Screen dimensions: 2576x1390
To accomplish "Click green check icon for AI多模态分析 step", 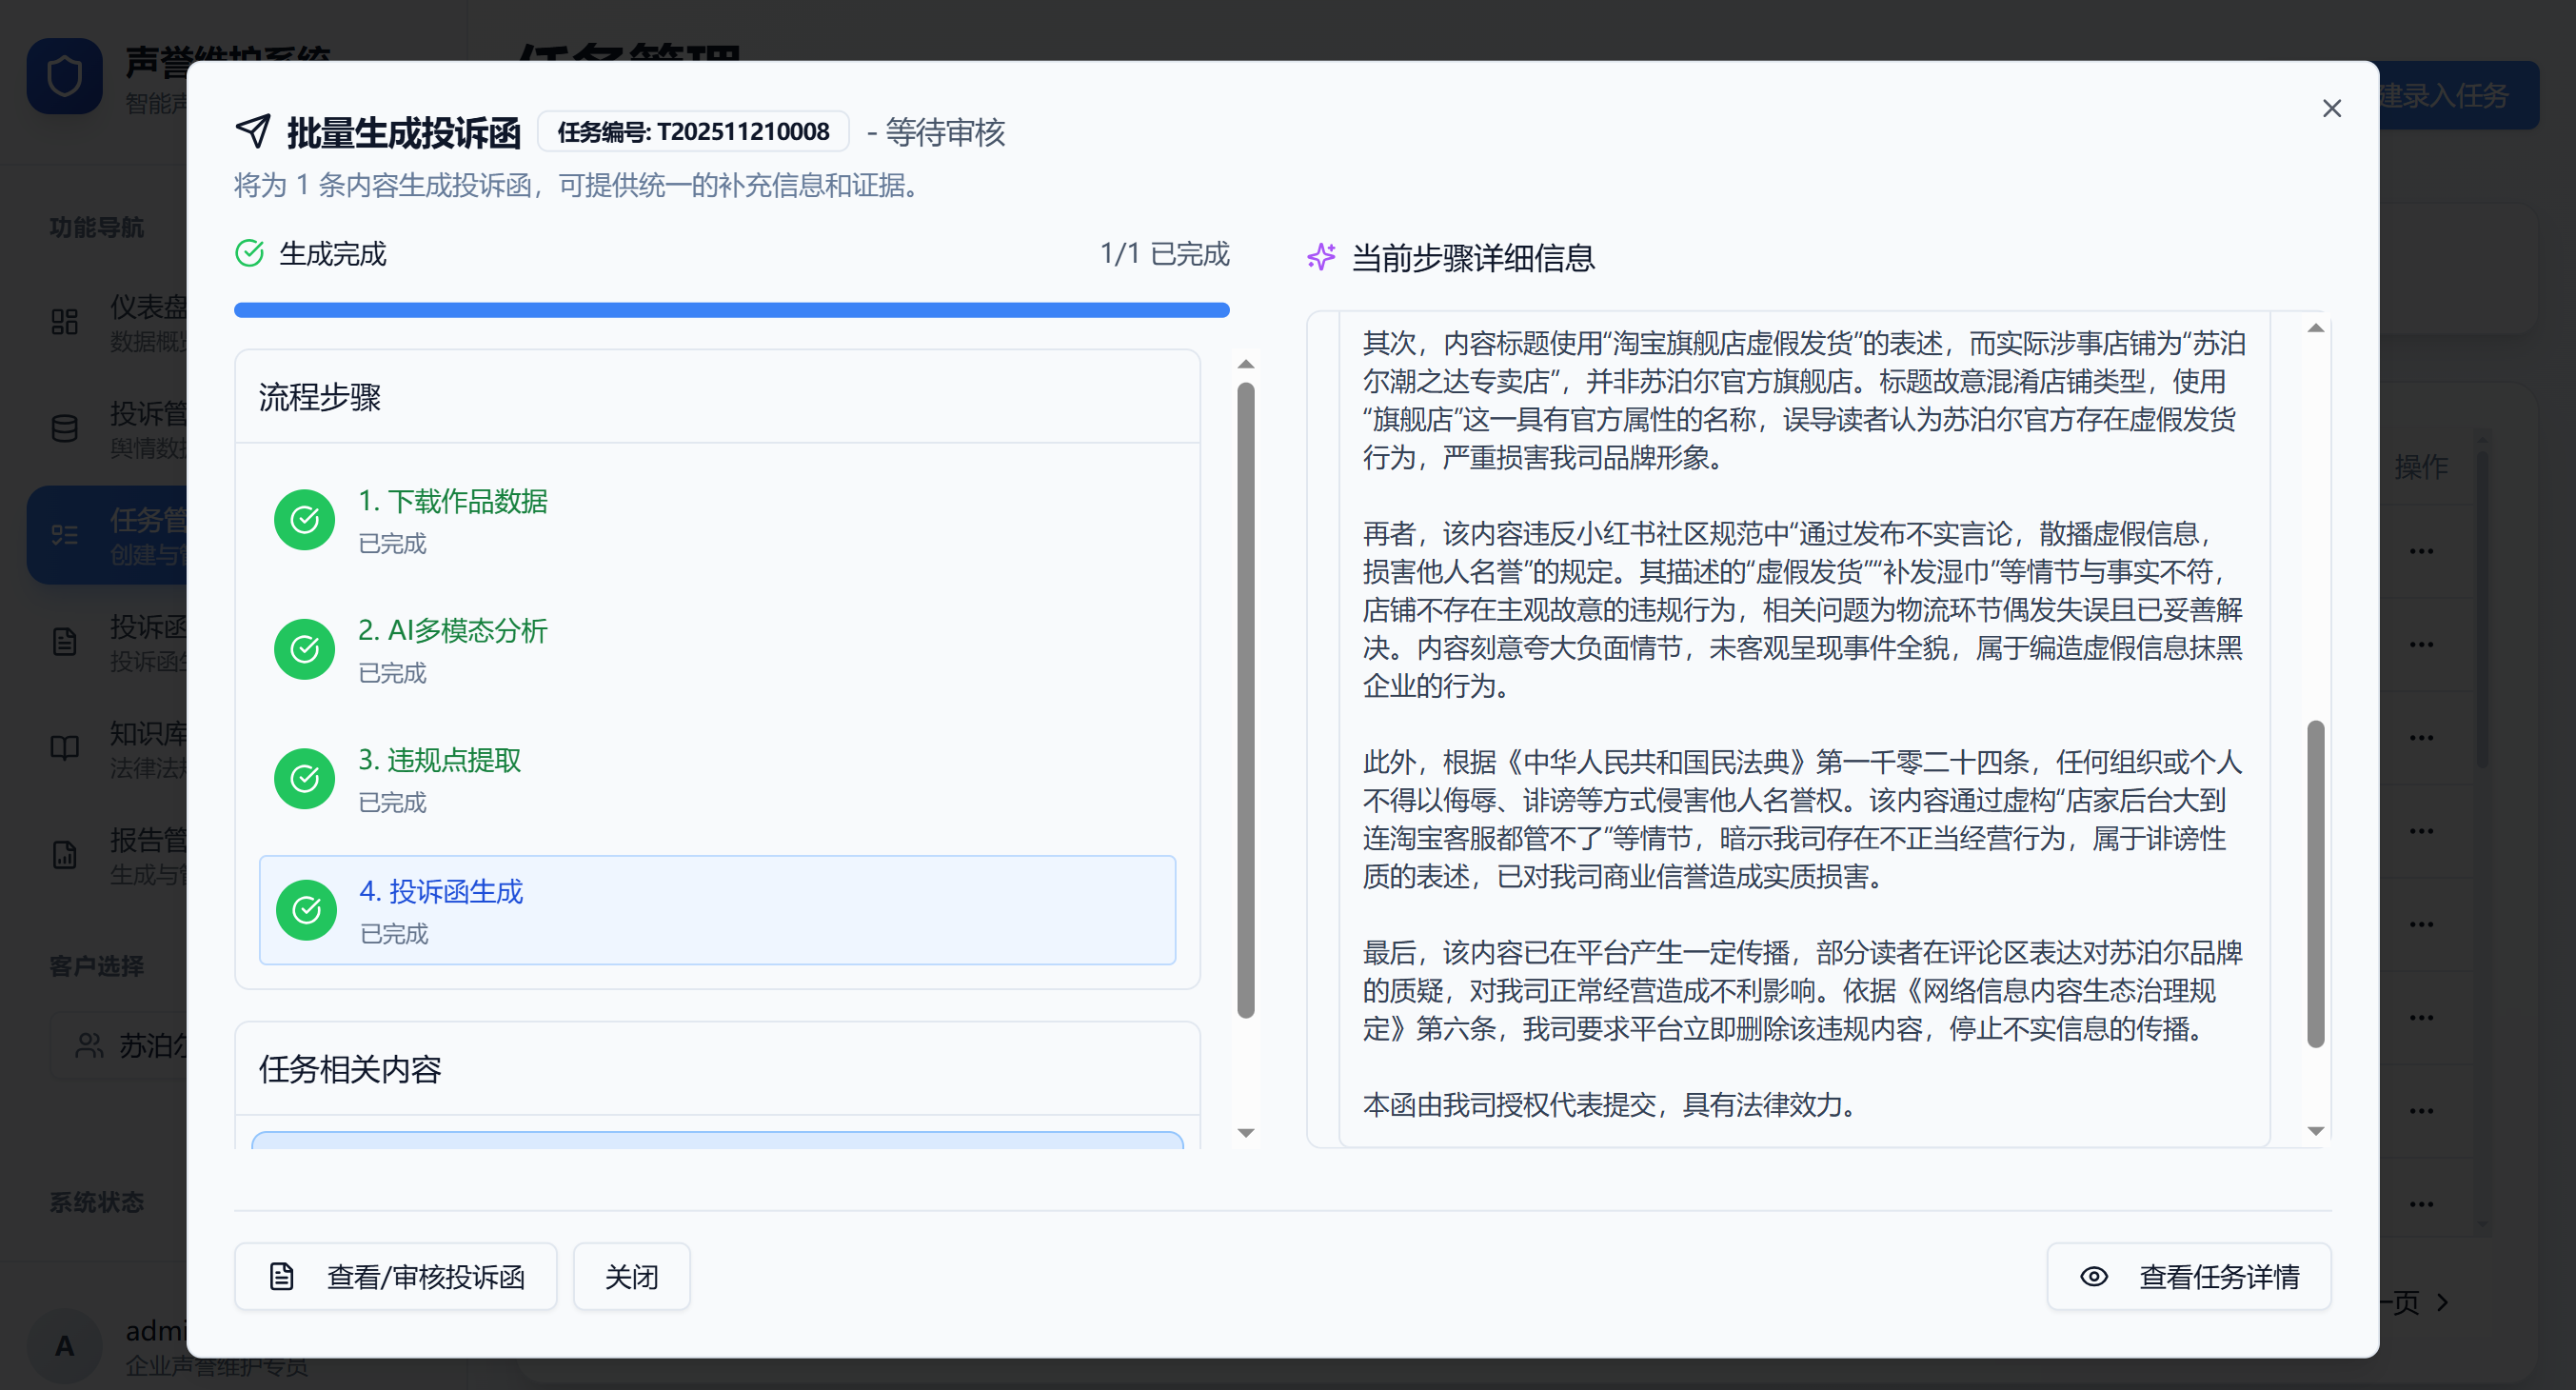I will point(304,650).
